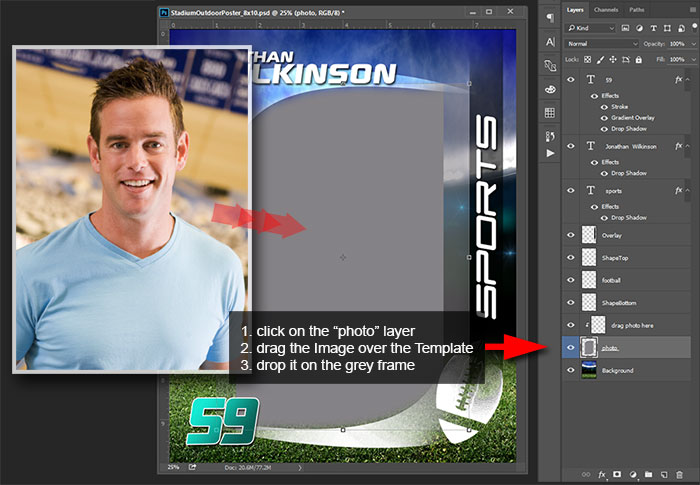This screenshot has height=485, width=700.
Task: Switch to the Channels tab
Action: pyautogui.click(x=606, y=10)
